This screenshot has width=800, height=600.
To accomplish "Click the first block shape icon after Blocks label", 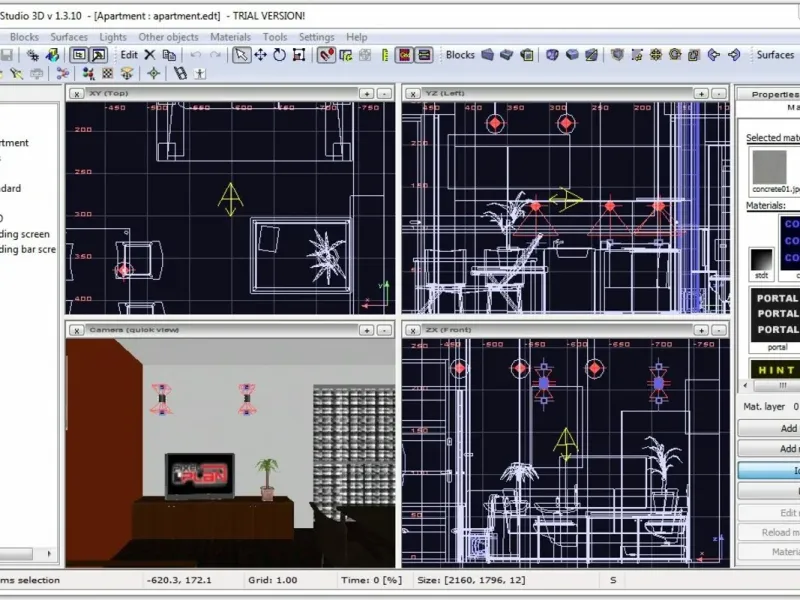I will (x=488, y=55).
